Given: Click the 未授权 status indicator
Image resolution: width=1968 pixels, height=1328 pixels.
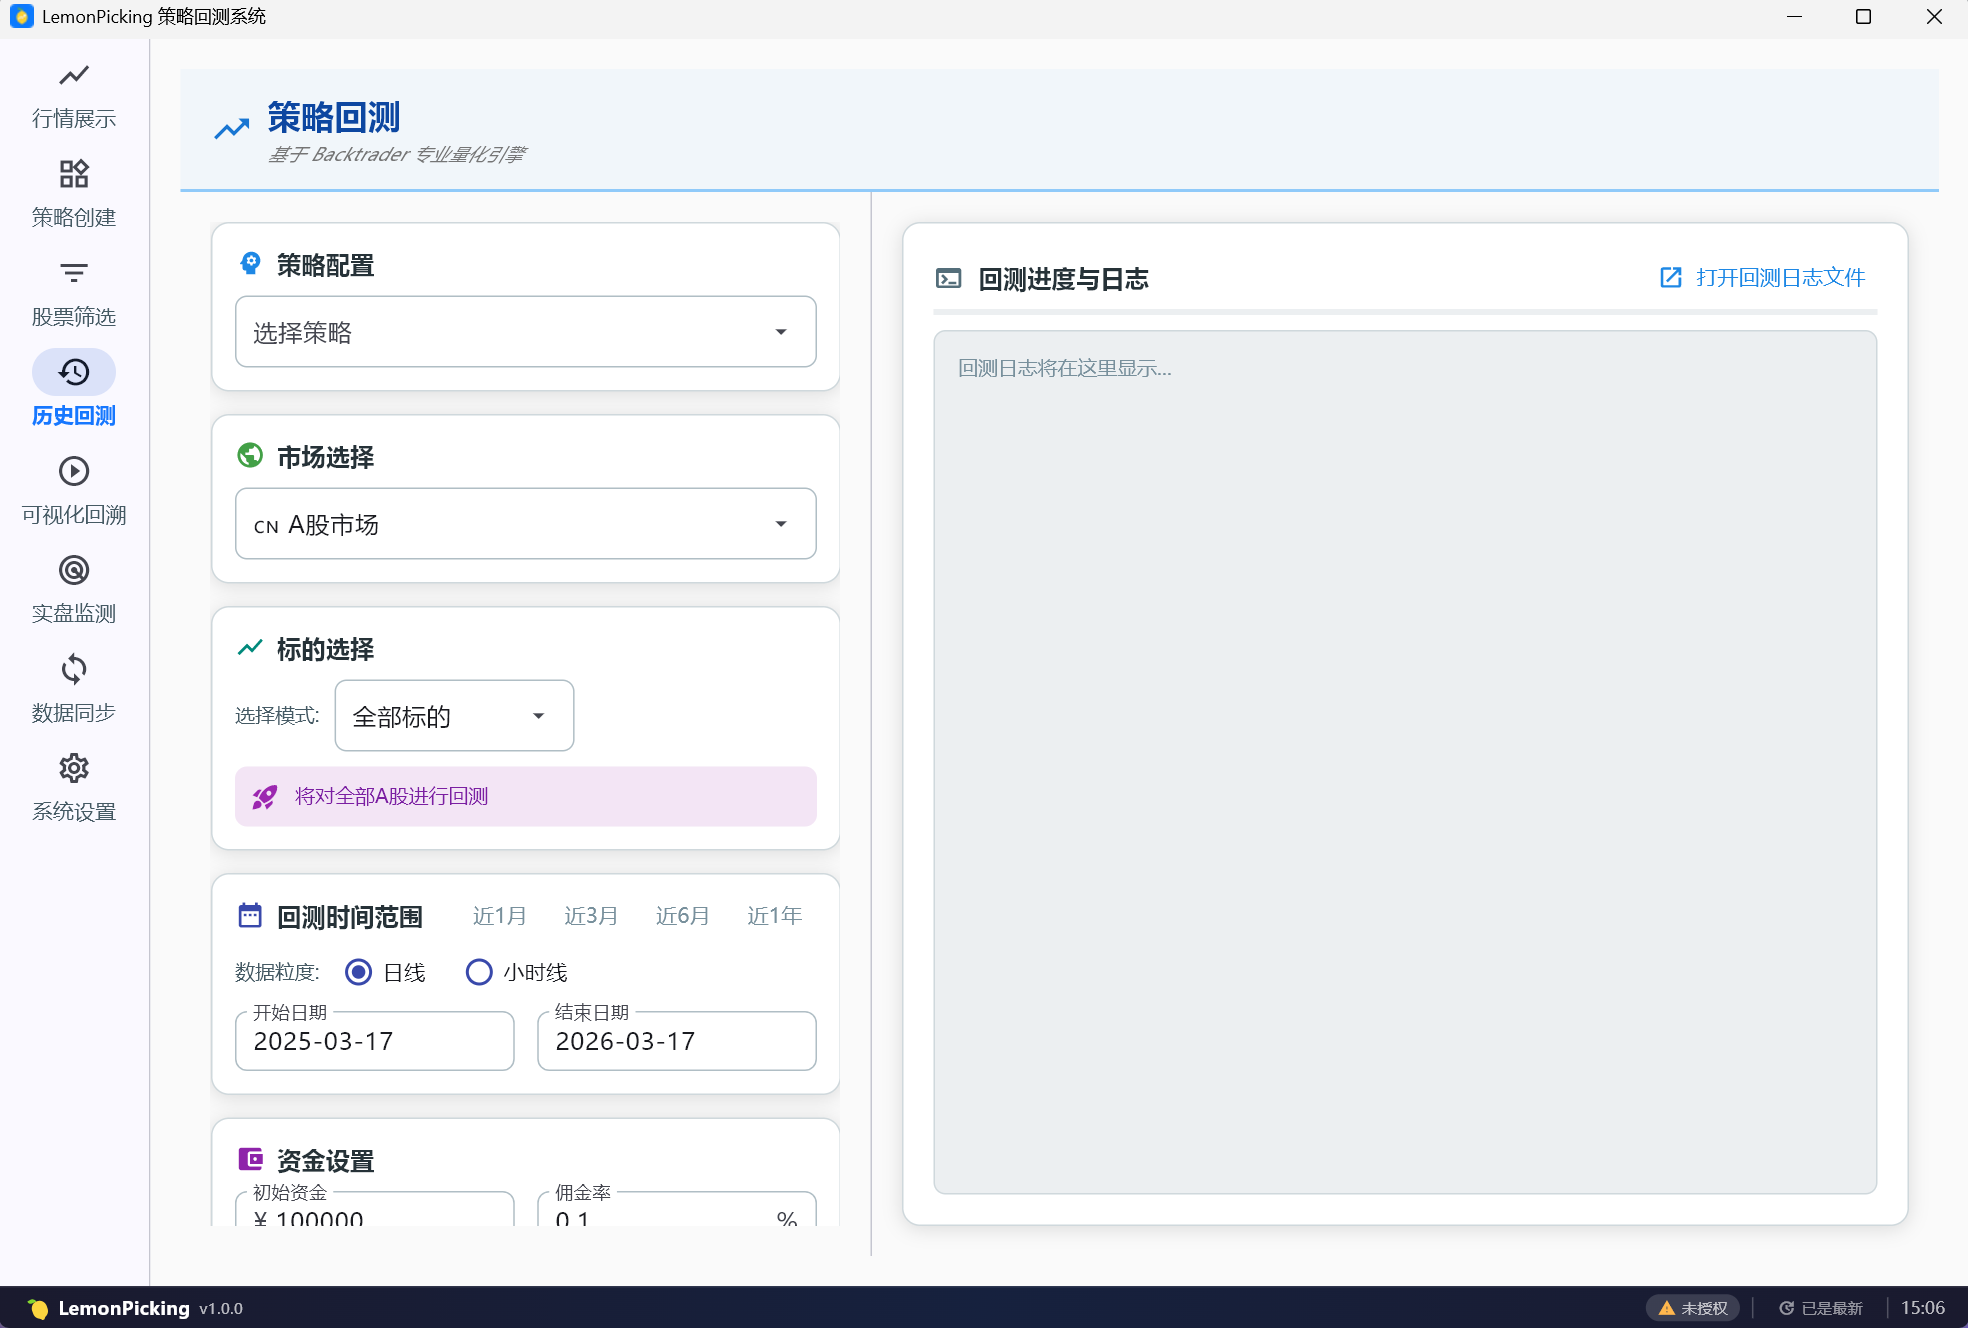Looking at the screenshot, I should 1694,1308.
